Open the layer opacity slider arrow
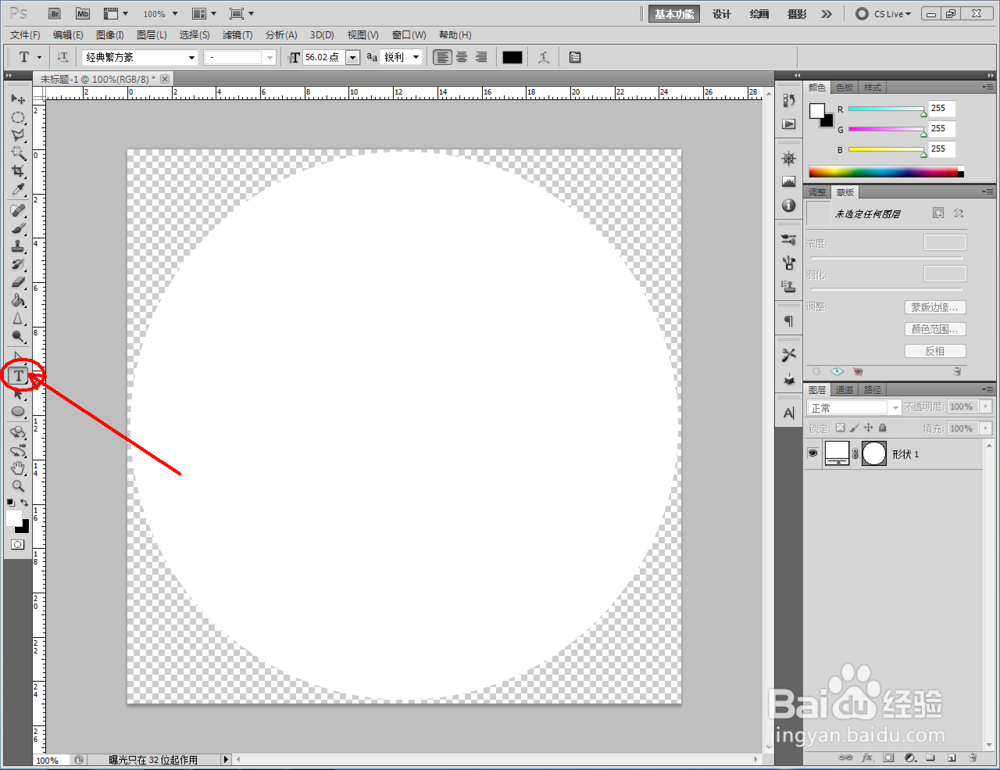Screen dimensions: 1000x770 pos(986,406)
